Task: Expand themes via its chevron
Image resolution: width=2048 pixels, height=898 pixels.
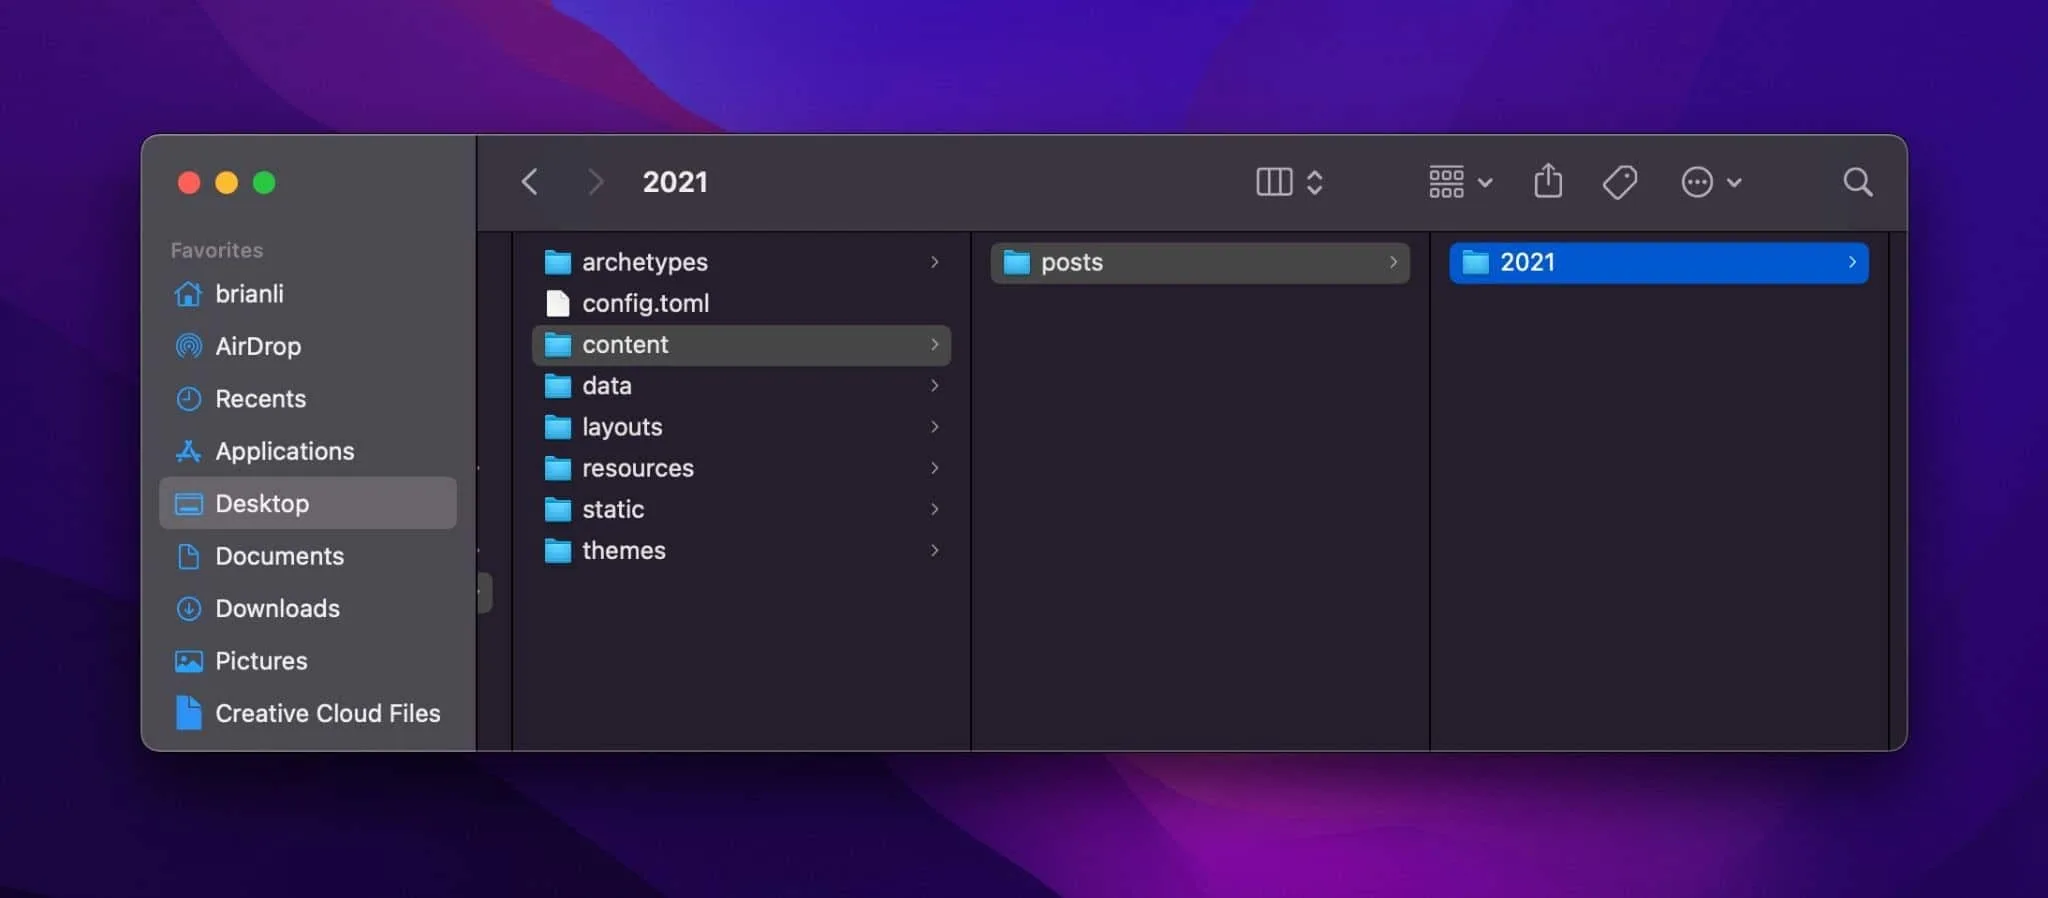Action: (x=934, y=551)
